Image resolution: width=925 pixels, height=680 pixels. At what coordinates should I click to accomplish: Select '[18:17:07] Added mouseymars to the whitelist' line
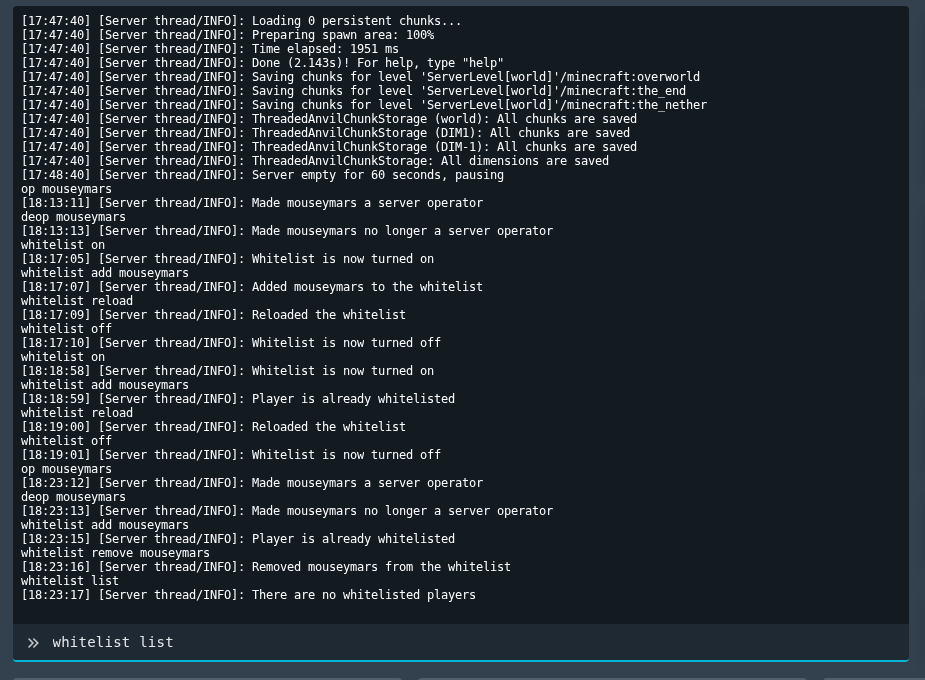252,287
